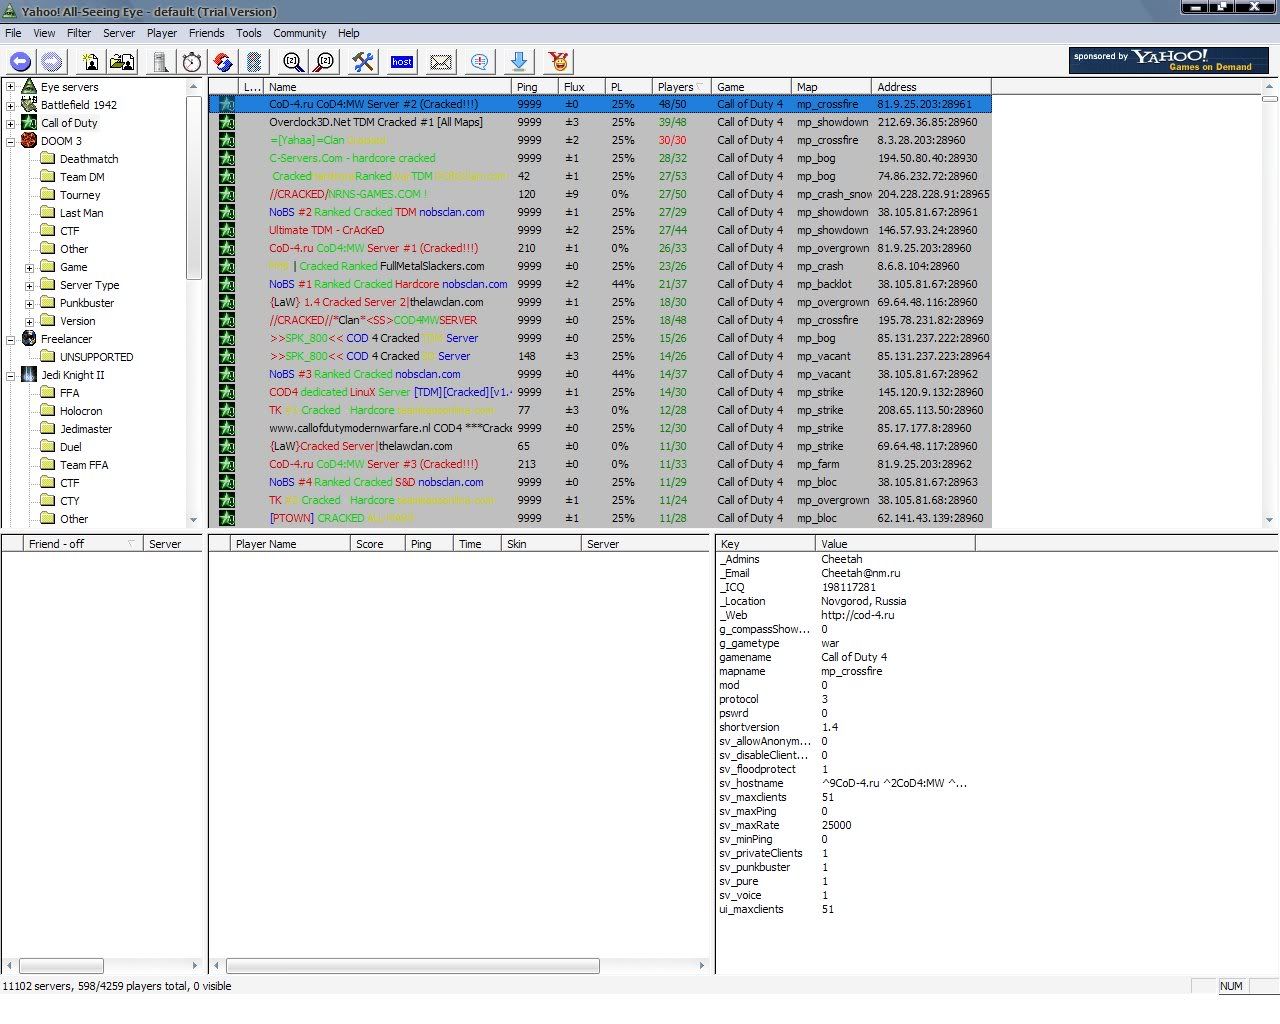Click the greyed Forward arrow toolbar icon

52,62
